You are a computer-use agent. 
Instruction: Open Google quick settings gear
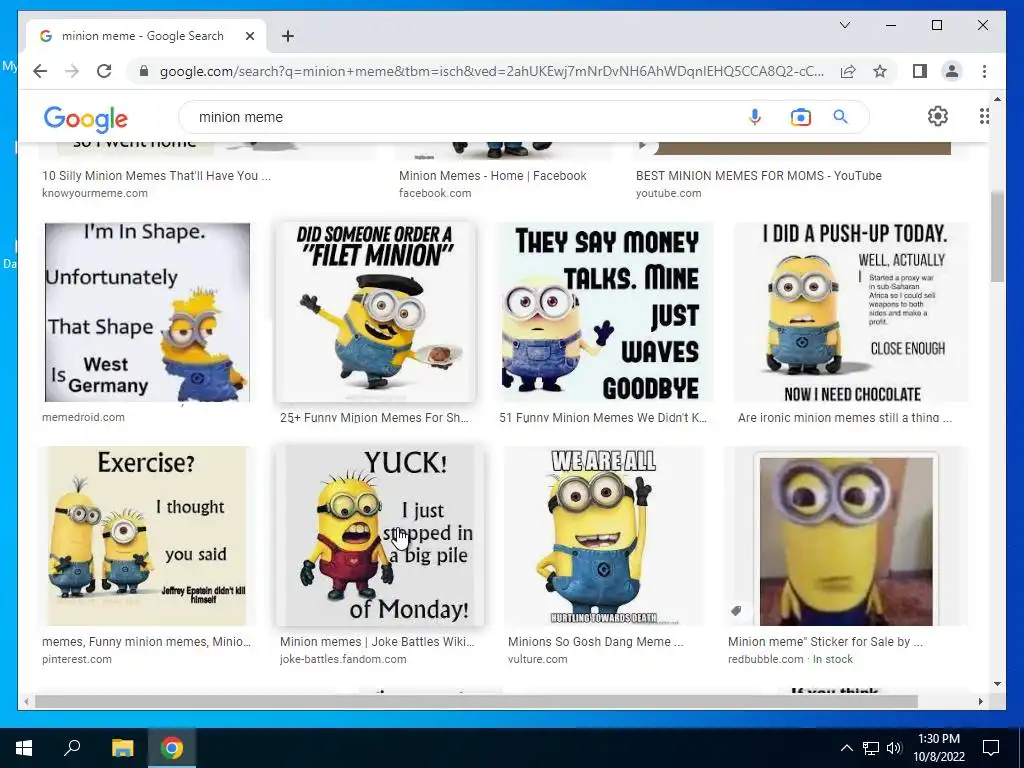[938, 116]
